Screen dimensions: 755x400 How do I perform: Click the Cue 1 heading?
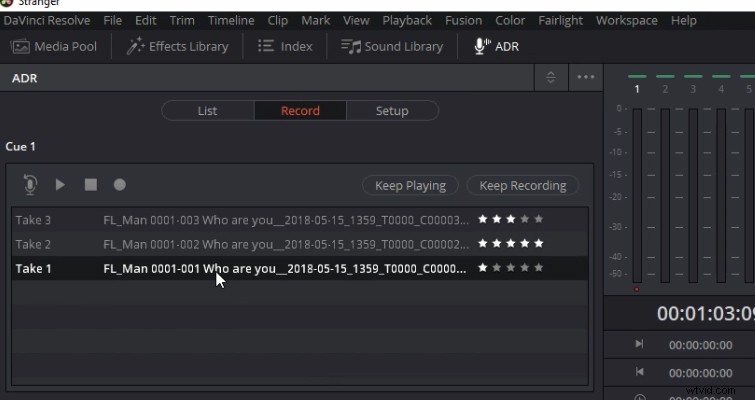tap(20, 146)
